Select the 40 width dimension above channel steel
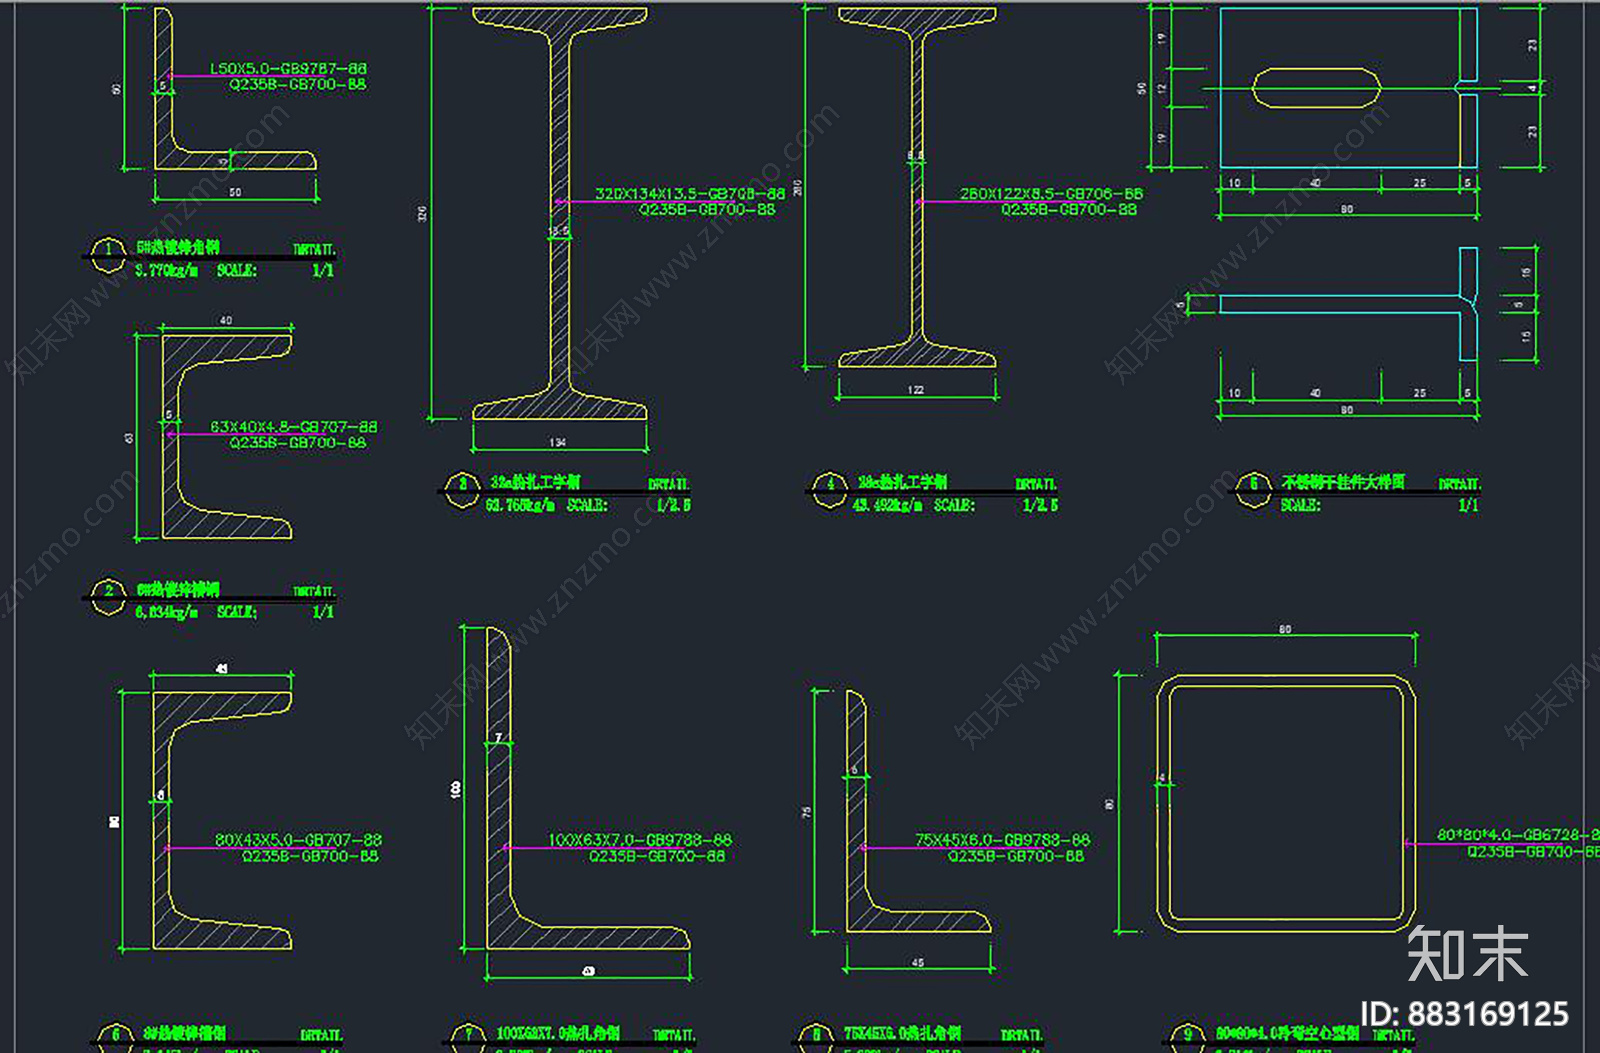Screen dimensions: 1600x1053 pos(226,321)
